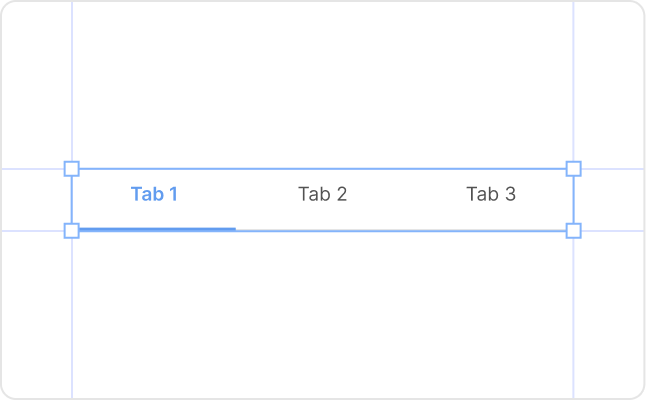The width and height of the screenshot is (646, 400).
Task: Click the left vertical guide line above the frame
Action: click(72, 80)
